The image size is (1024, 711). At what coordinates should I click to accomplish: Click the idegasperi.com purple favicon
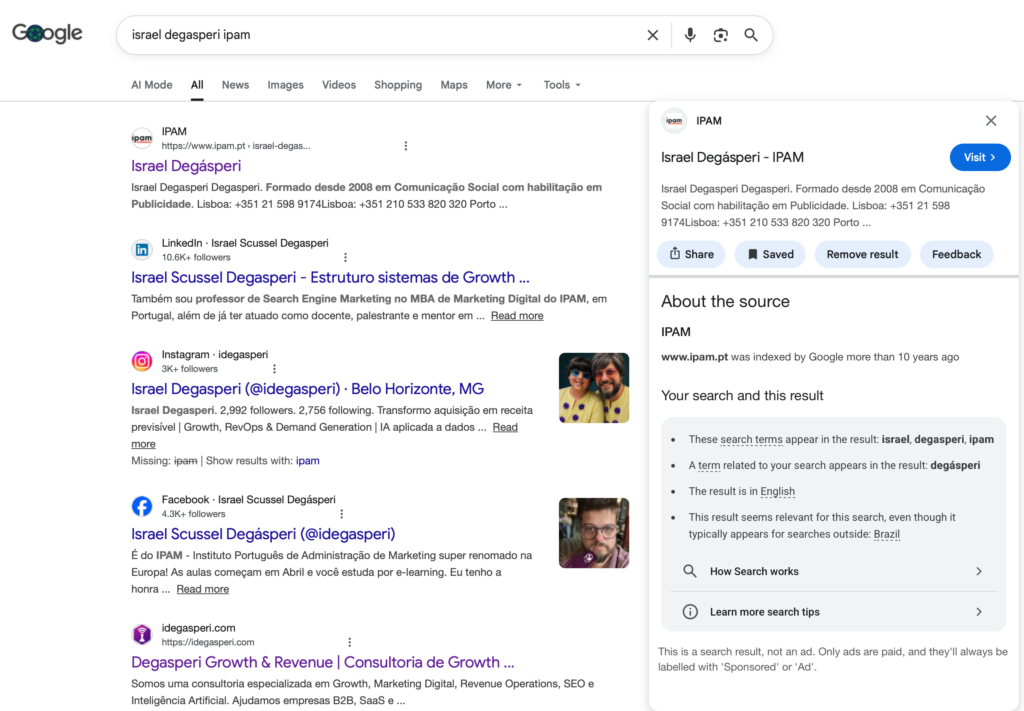click(142, 634)
